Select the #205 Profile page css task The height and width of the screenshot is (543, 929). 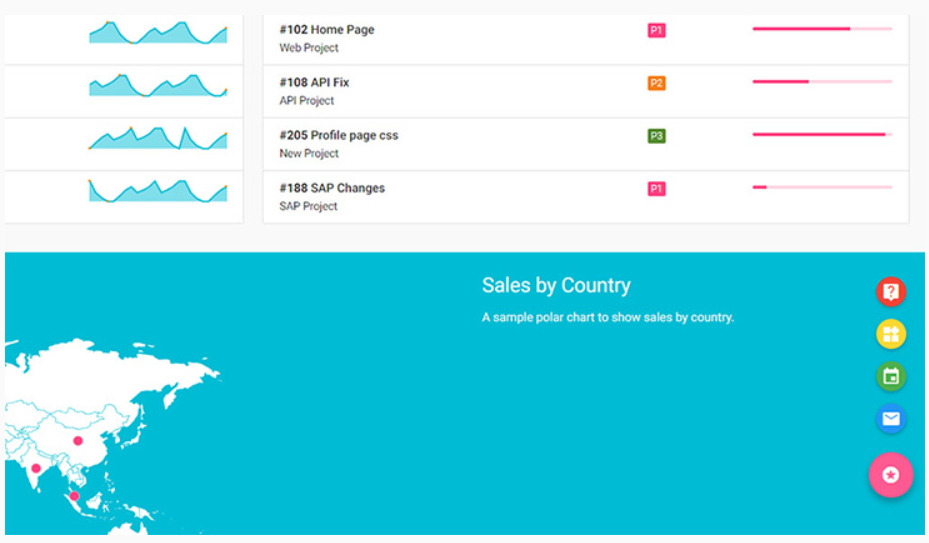338,135
